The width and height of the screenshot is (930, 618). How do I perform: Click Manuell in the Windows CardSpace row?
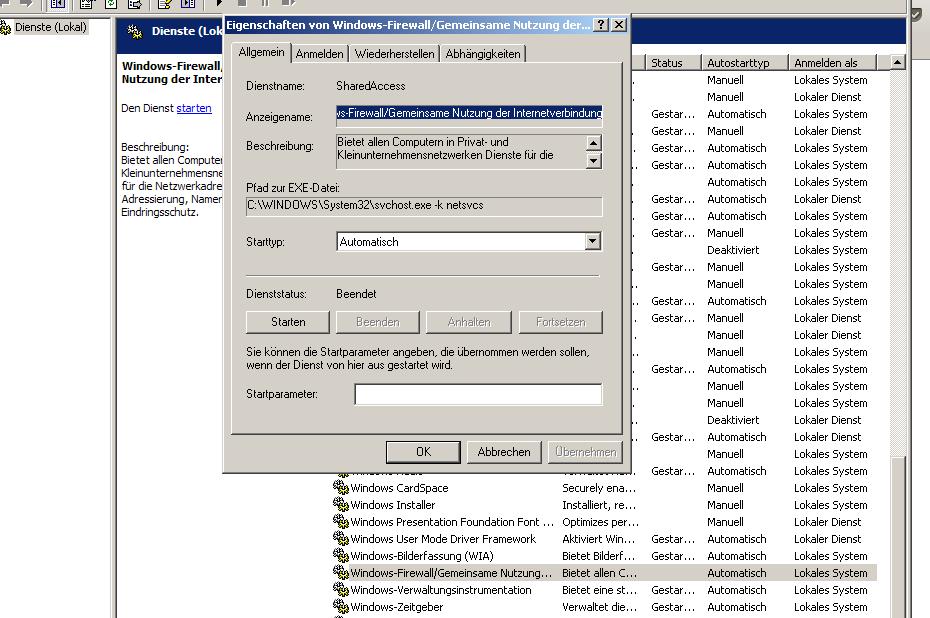[x=725, y=488]
